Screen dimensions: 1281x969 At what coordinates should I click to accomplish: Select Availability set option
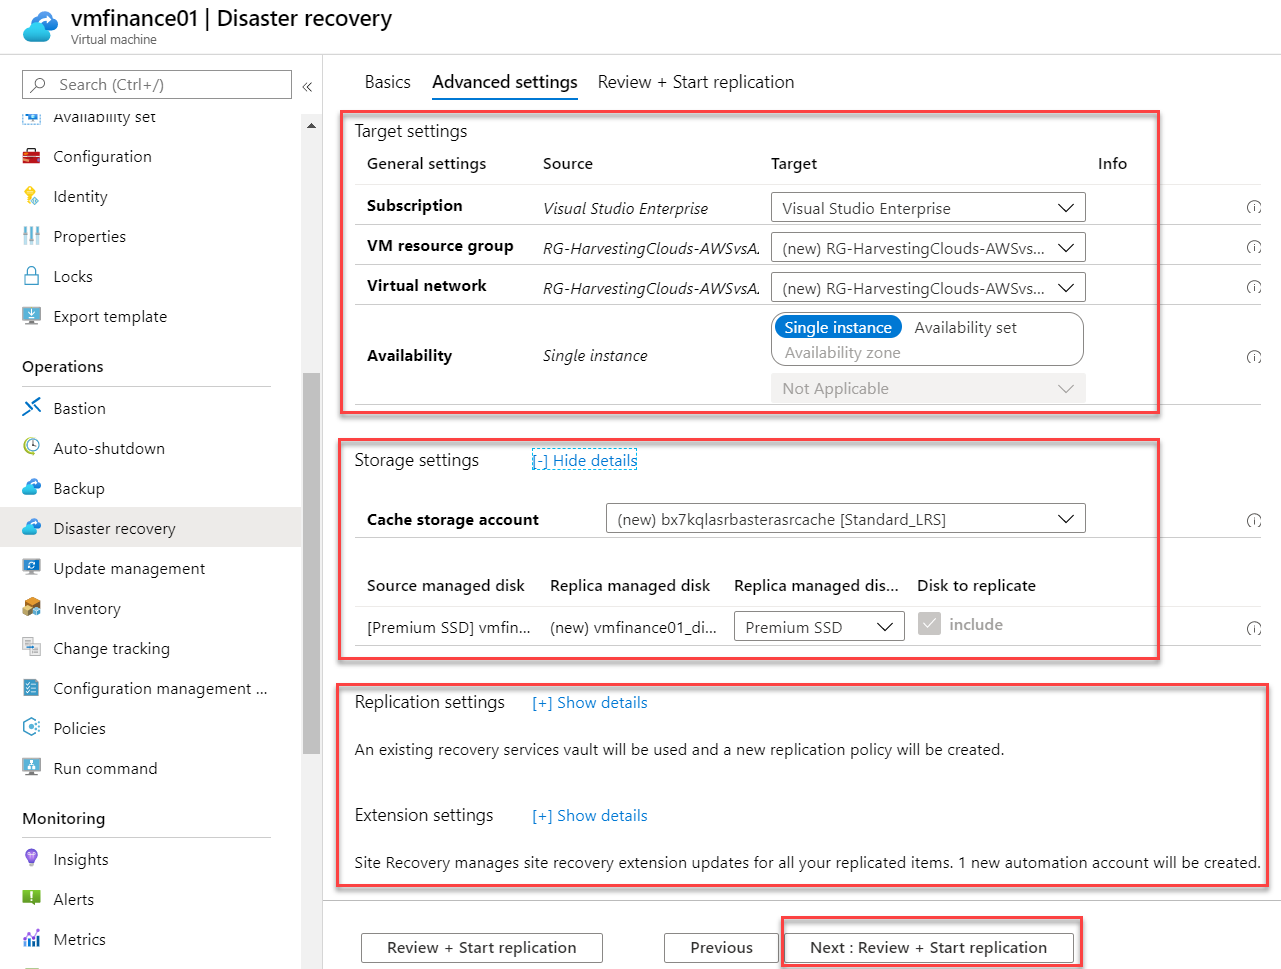tap(965, 327)
